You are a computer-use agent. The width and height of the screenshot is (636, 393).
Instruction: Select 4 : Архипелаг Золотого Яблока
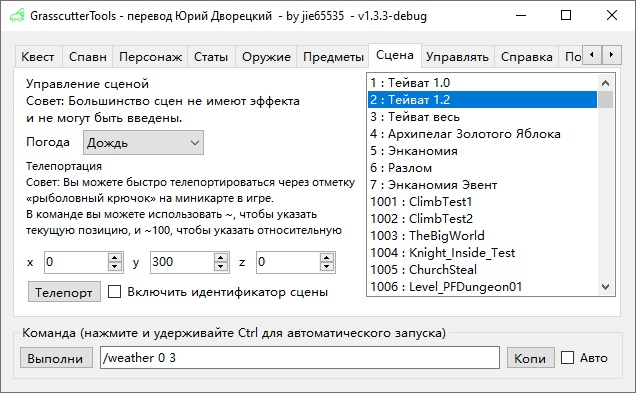coord(482,134)
